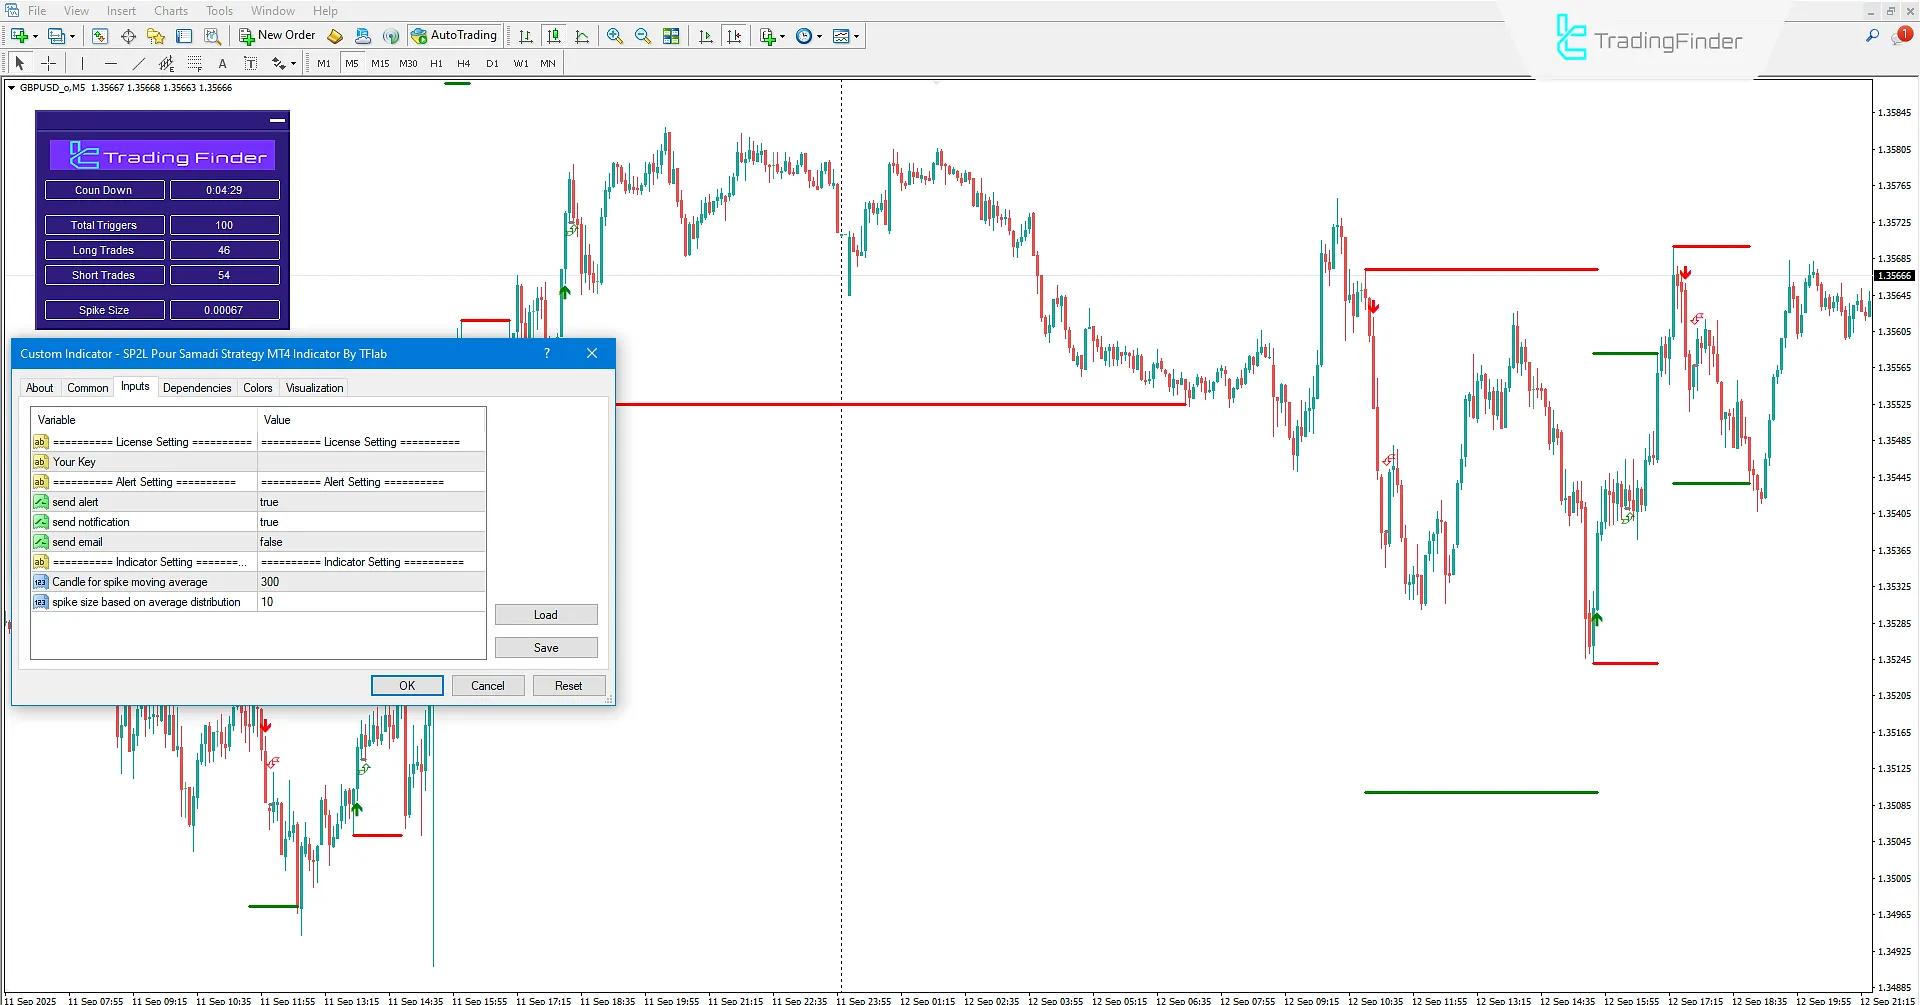Switch to the Colors tab

tap(257, 388)
